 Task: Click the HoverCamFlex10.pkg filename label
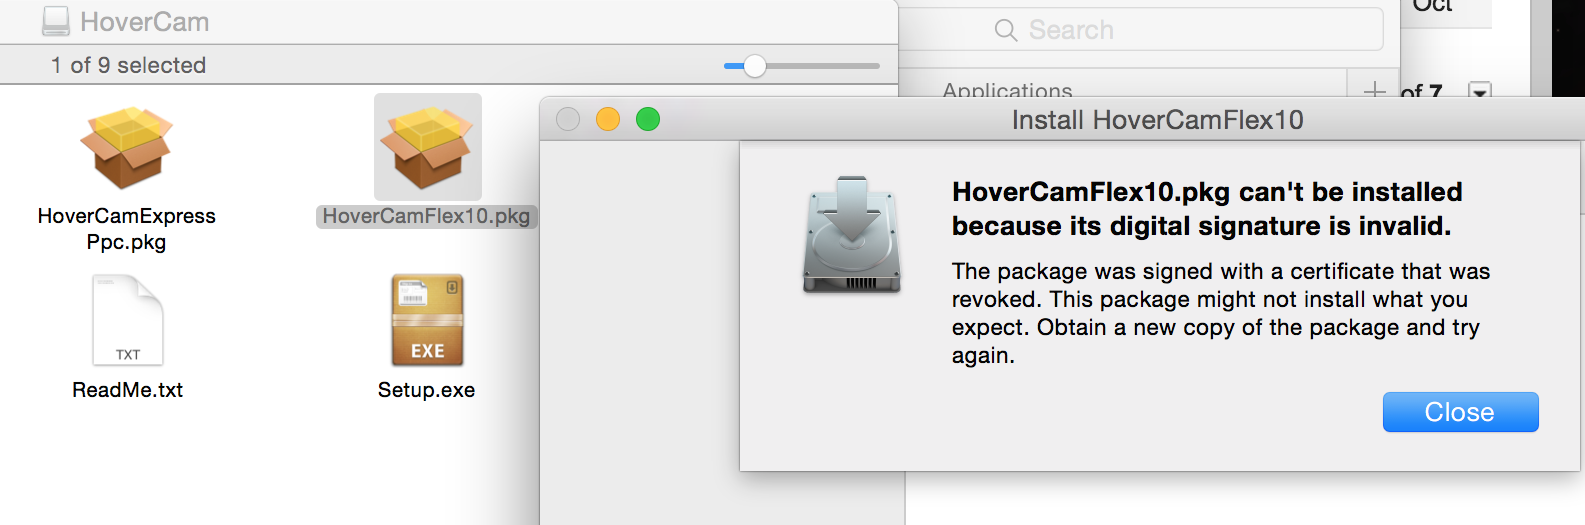[x=426, y=217]
